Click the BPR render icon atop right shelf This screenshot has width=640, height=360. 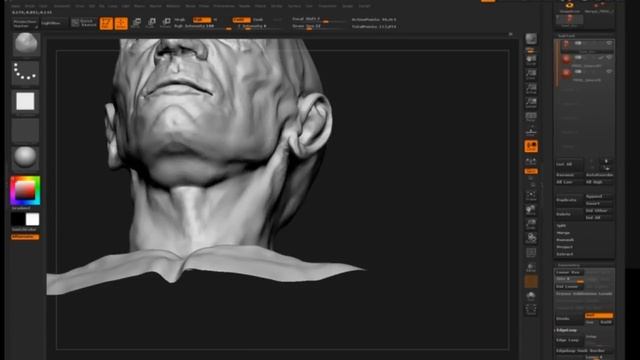coord(531,39)
